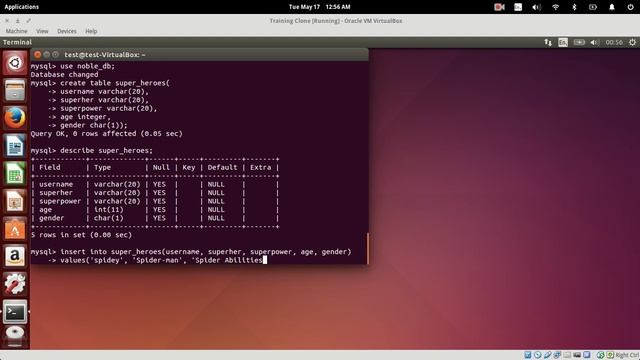This screenshot has height=360, width=640.
Task: Open the disc drive icon in launcher
Action: click(x=15, y=336)
